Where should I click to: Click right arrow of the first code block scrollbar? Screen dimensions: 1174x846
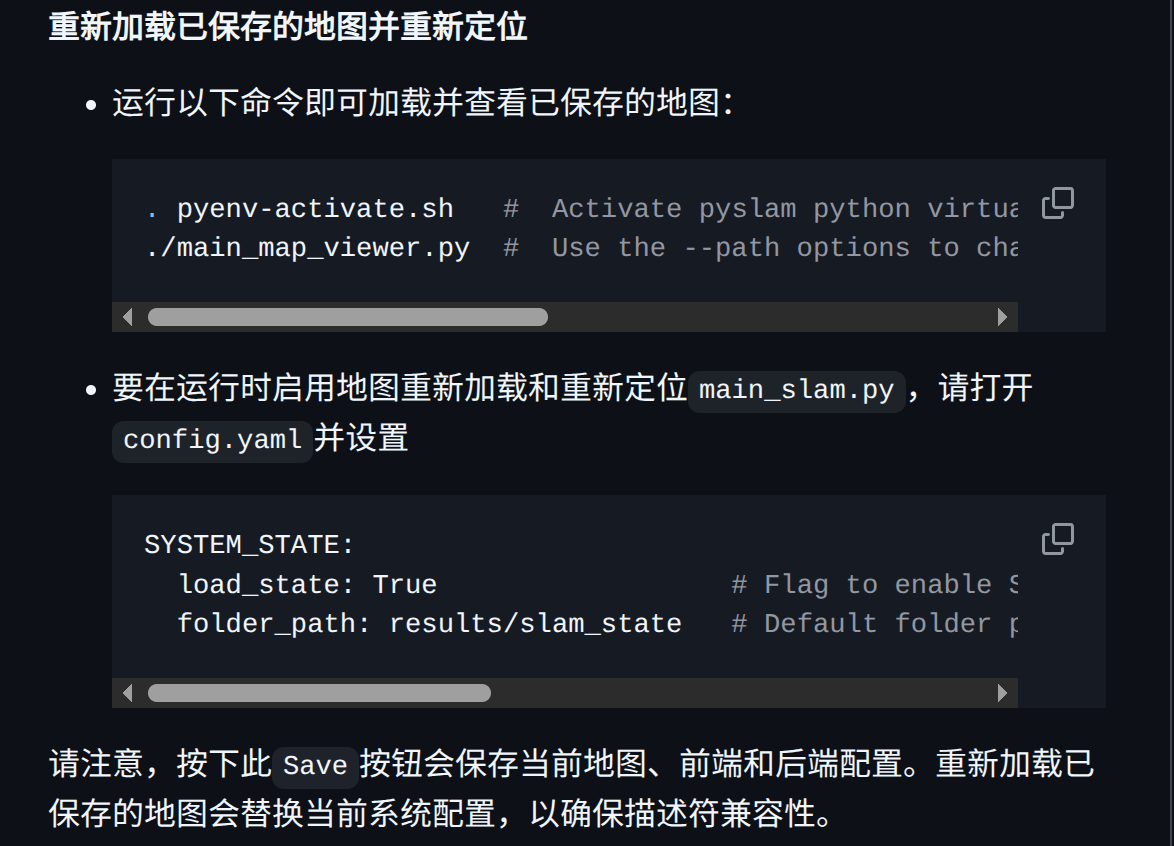click(x=1003, y=317)
